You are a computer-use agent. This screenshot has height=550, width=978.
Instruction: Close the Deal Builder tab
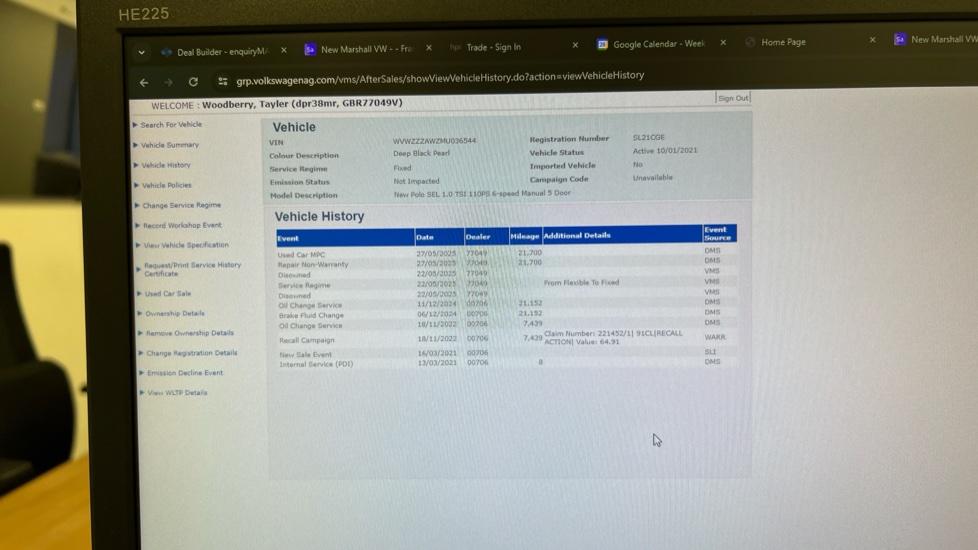tap(284, 50)
